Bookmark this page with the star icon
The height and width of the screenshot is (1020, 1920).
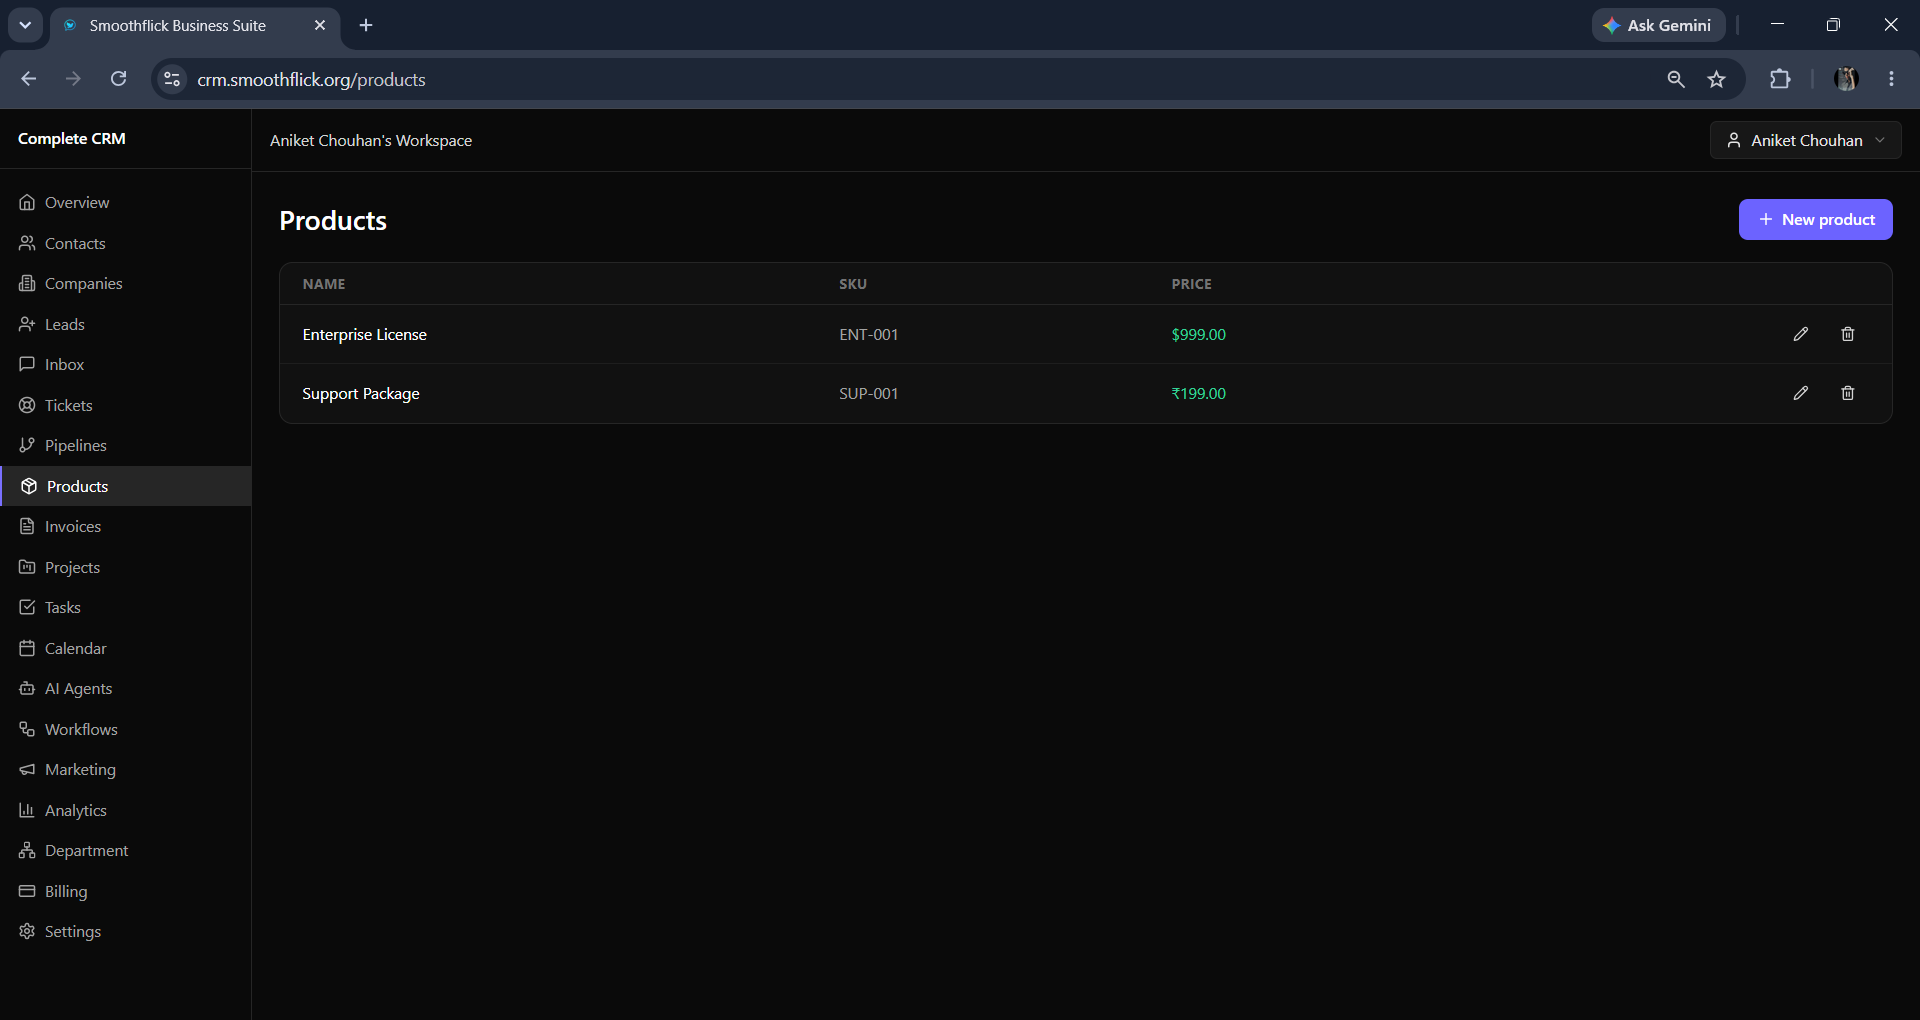pos(1717,79)
